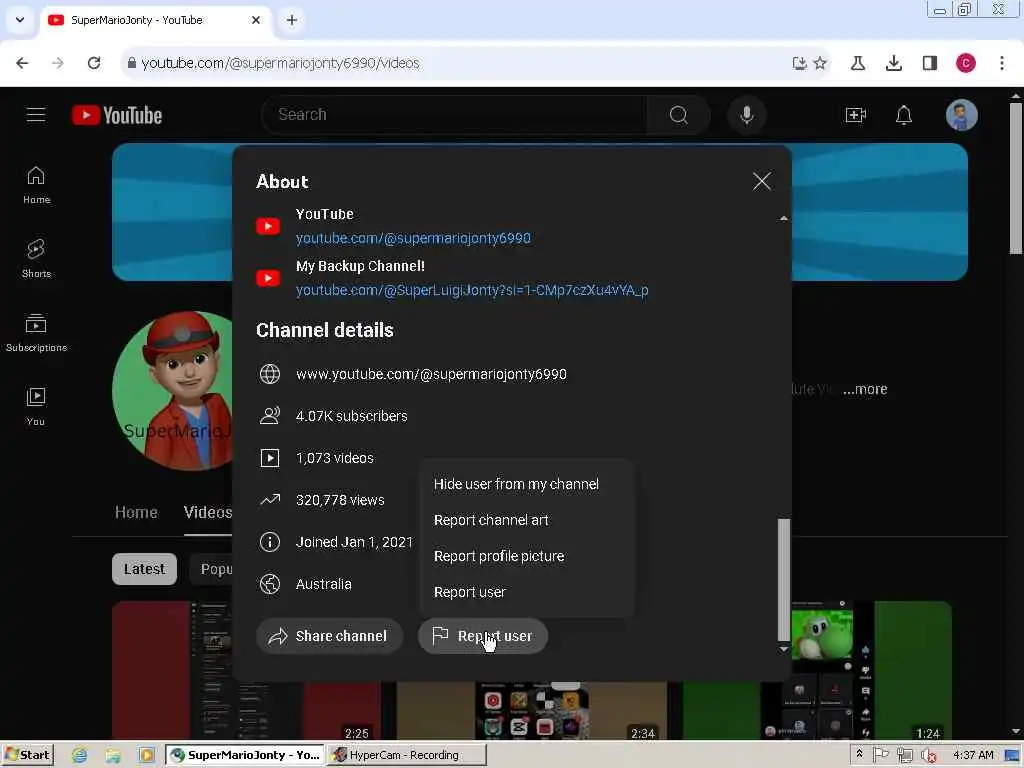Open Chrome downloads icon
The image size is (1024, 768).
point(893,63)
